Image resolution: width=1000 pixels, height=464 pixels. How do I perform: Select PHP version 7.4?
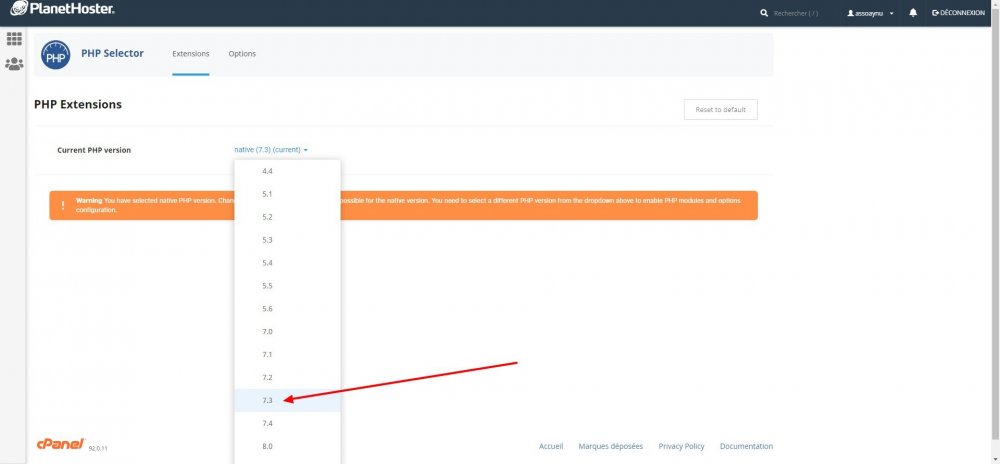point(287,423)
